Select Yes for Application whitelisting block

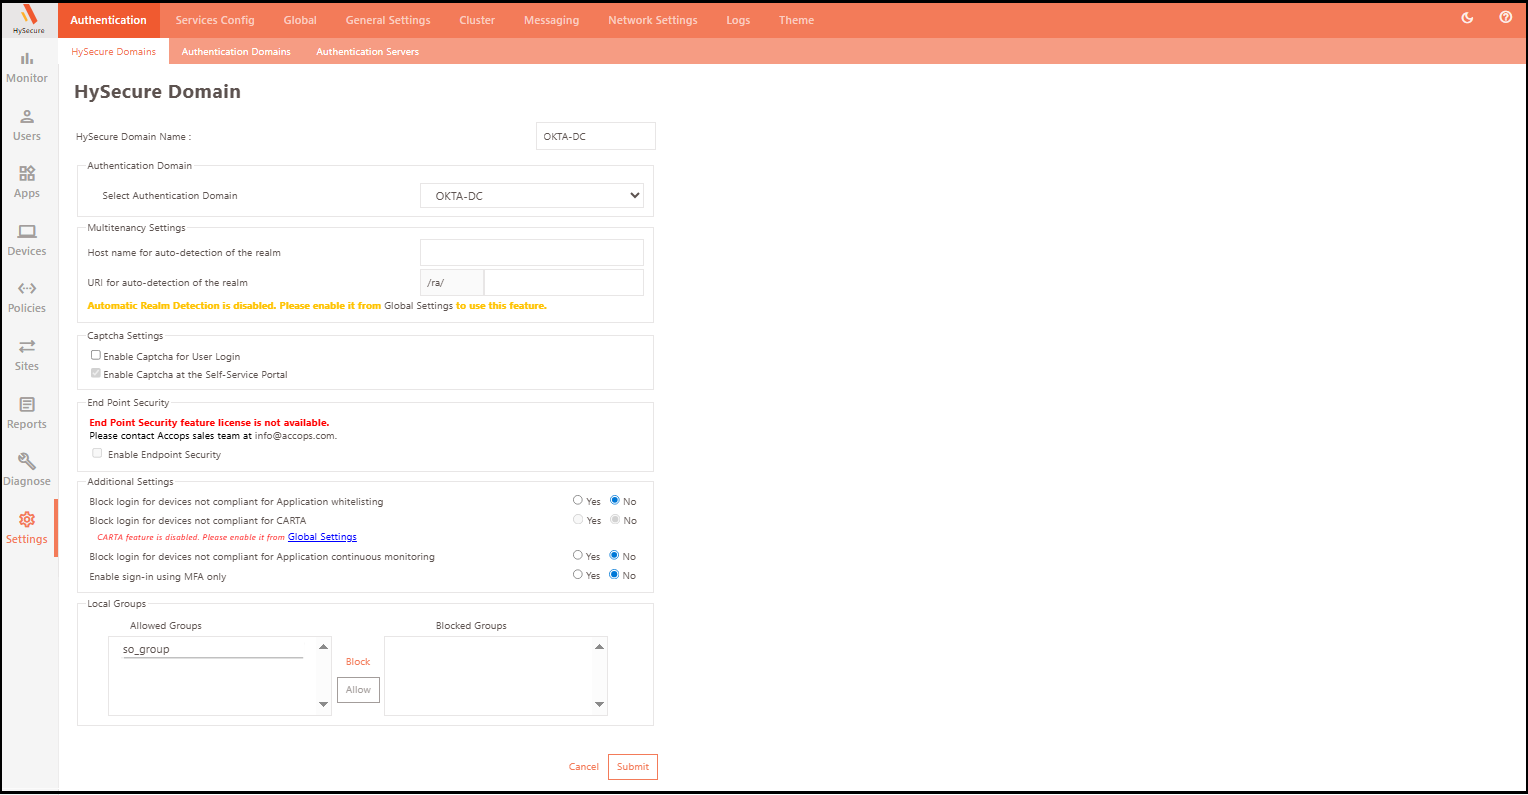pyautogui.click(x=578, y=500)
